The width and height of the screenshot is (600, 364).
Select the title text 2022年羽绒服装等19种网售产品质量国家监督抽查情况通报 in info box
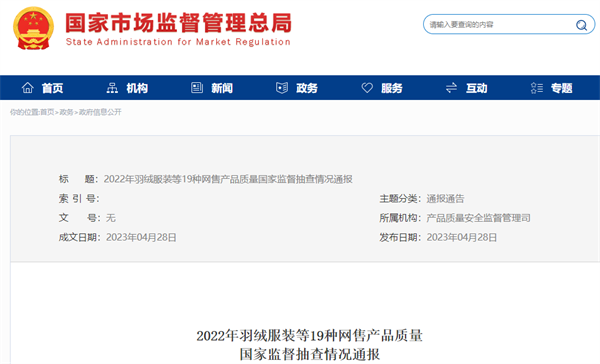[x=228, y=179]
